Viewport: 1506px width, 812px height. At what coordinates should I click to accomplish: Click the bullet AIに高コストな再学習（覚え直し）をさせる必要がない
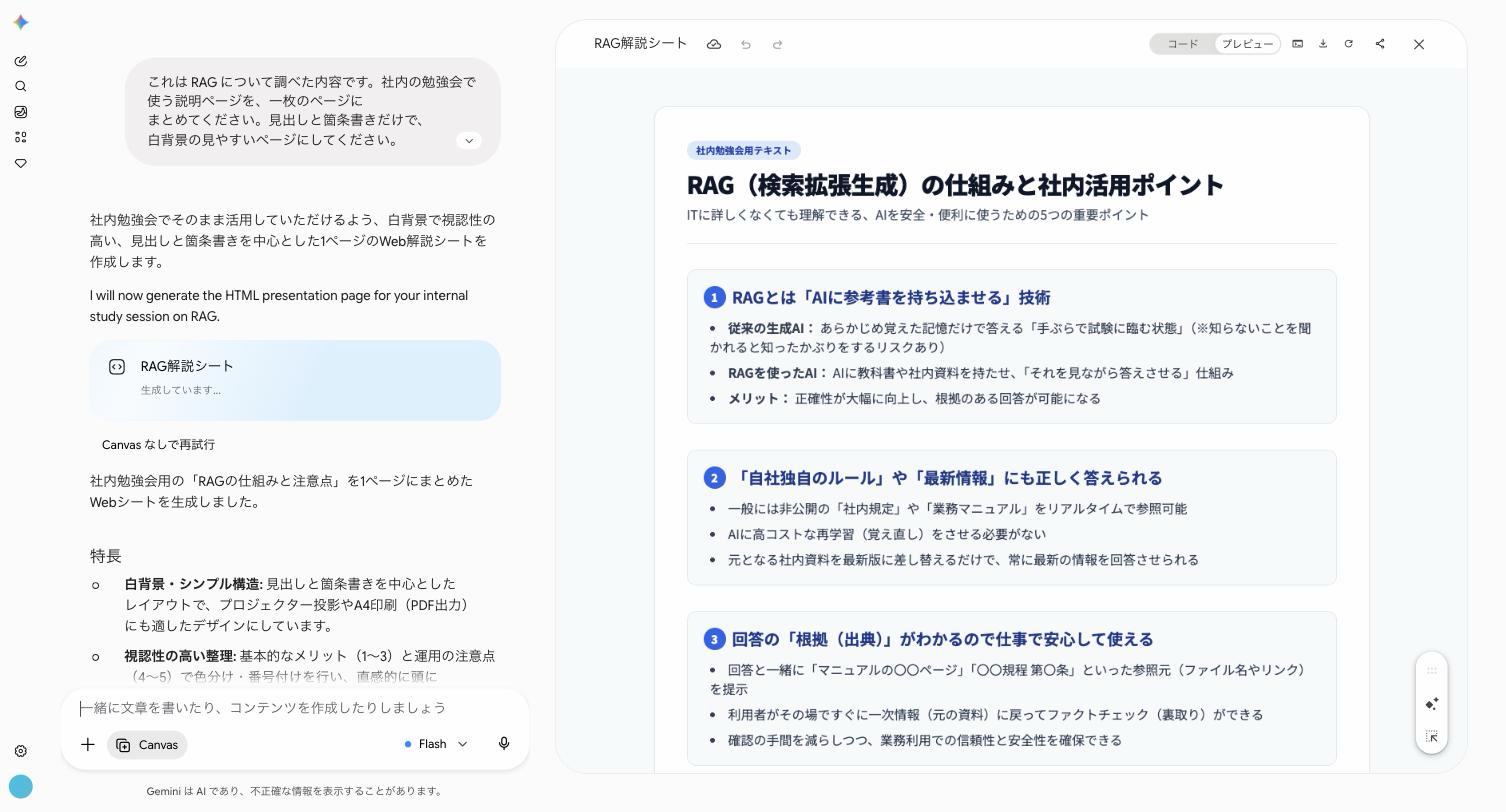tap(886, 535)
